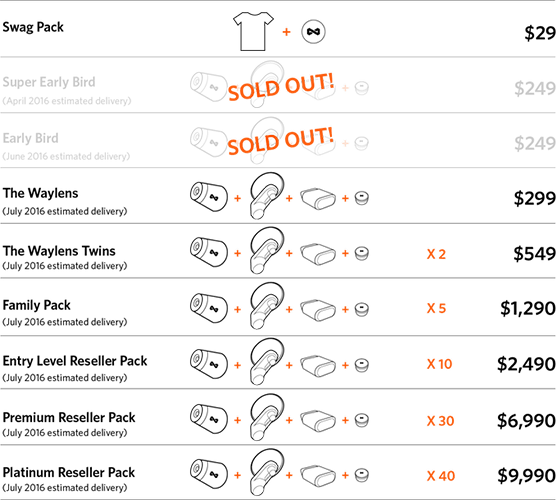
Task: Click the remote module icon in Waylens Twins row
Action: [x=318, y=253]
